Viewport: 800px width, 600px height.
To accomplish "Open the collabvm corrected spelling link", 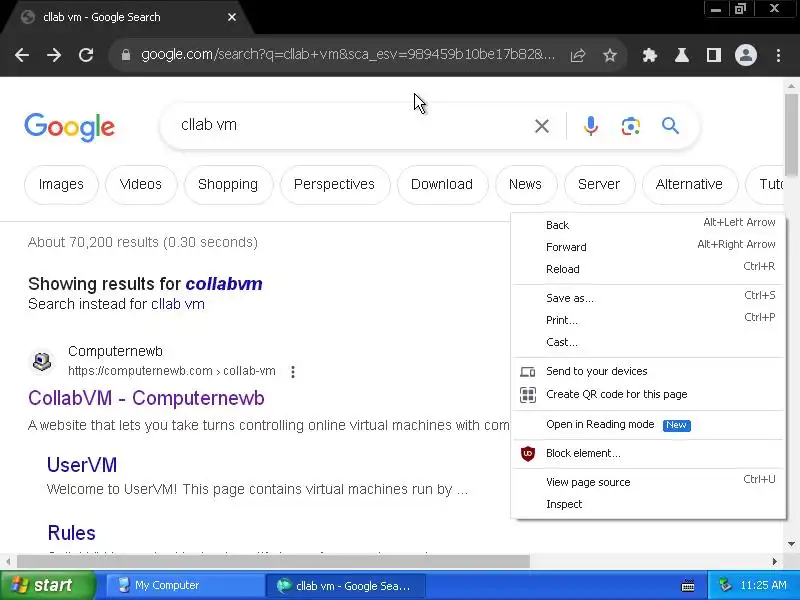I will click(x=223, y=284).
